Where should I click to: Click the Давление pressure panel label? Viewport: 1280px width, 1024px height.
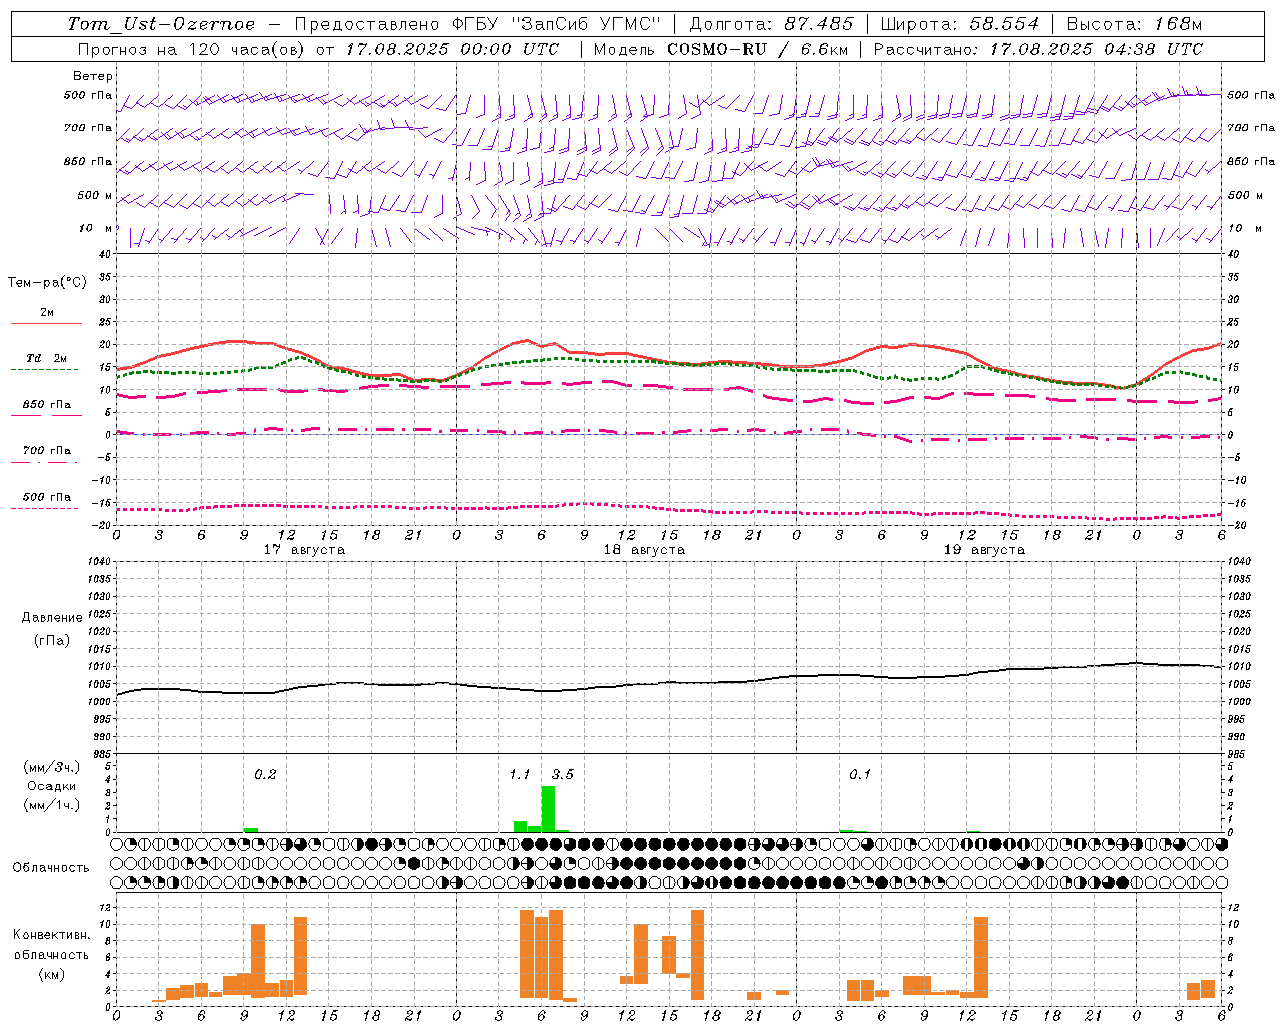pyautogui.click(x=52, y=618)
